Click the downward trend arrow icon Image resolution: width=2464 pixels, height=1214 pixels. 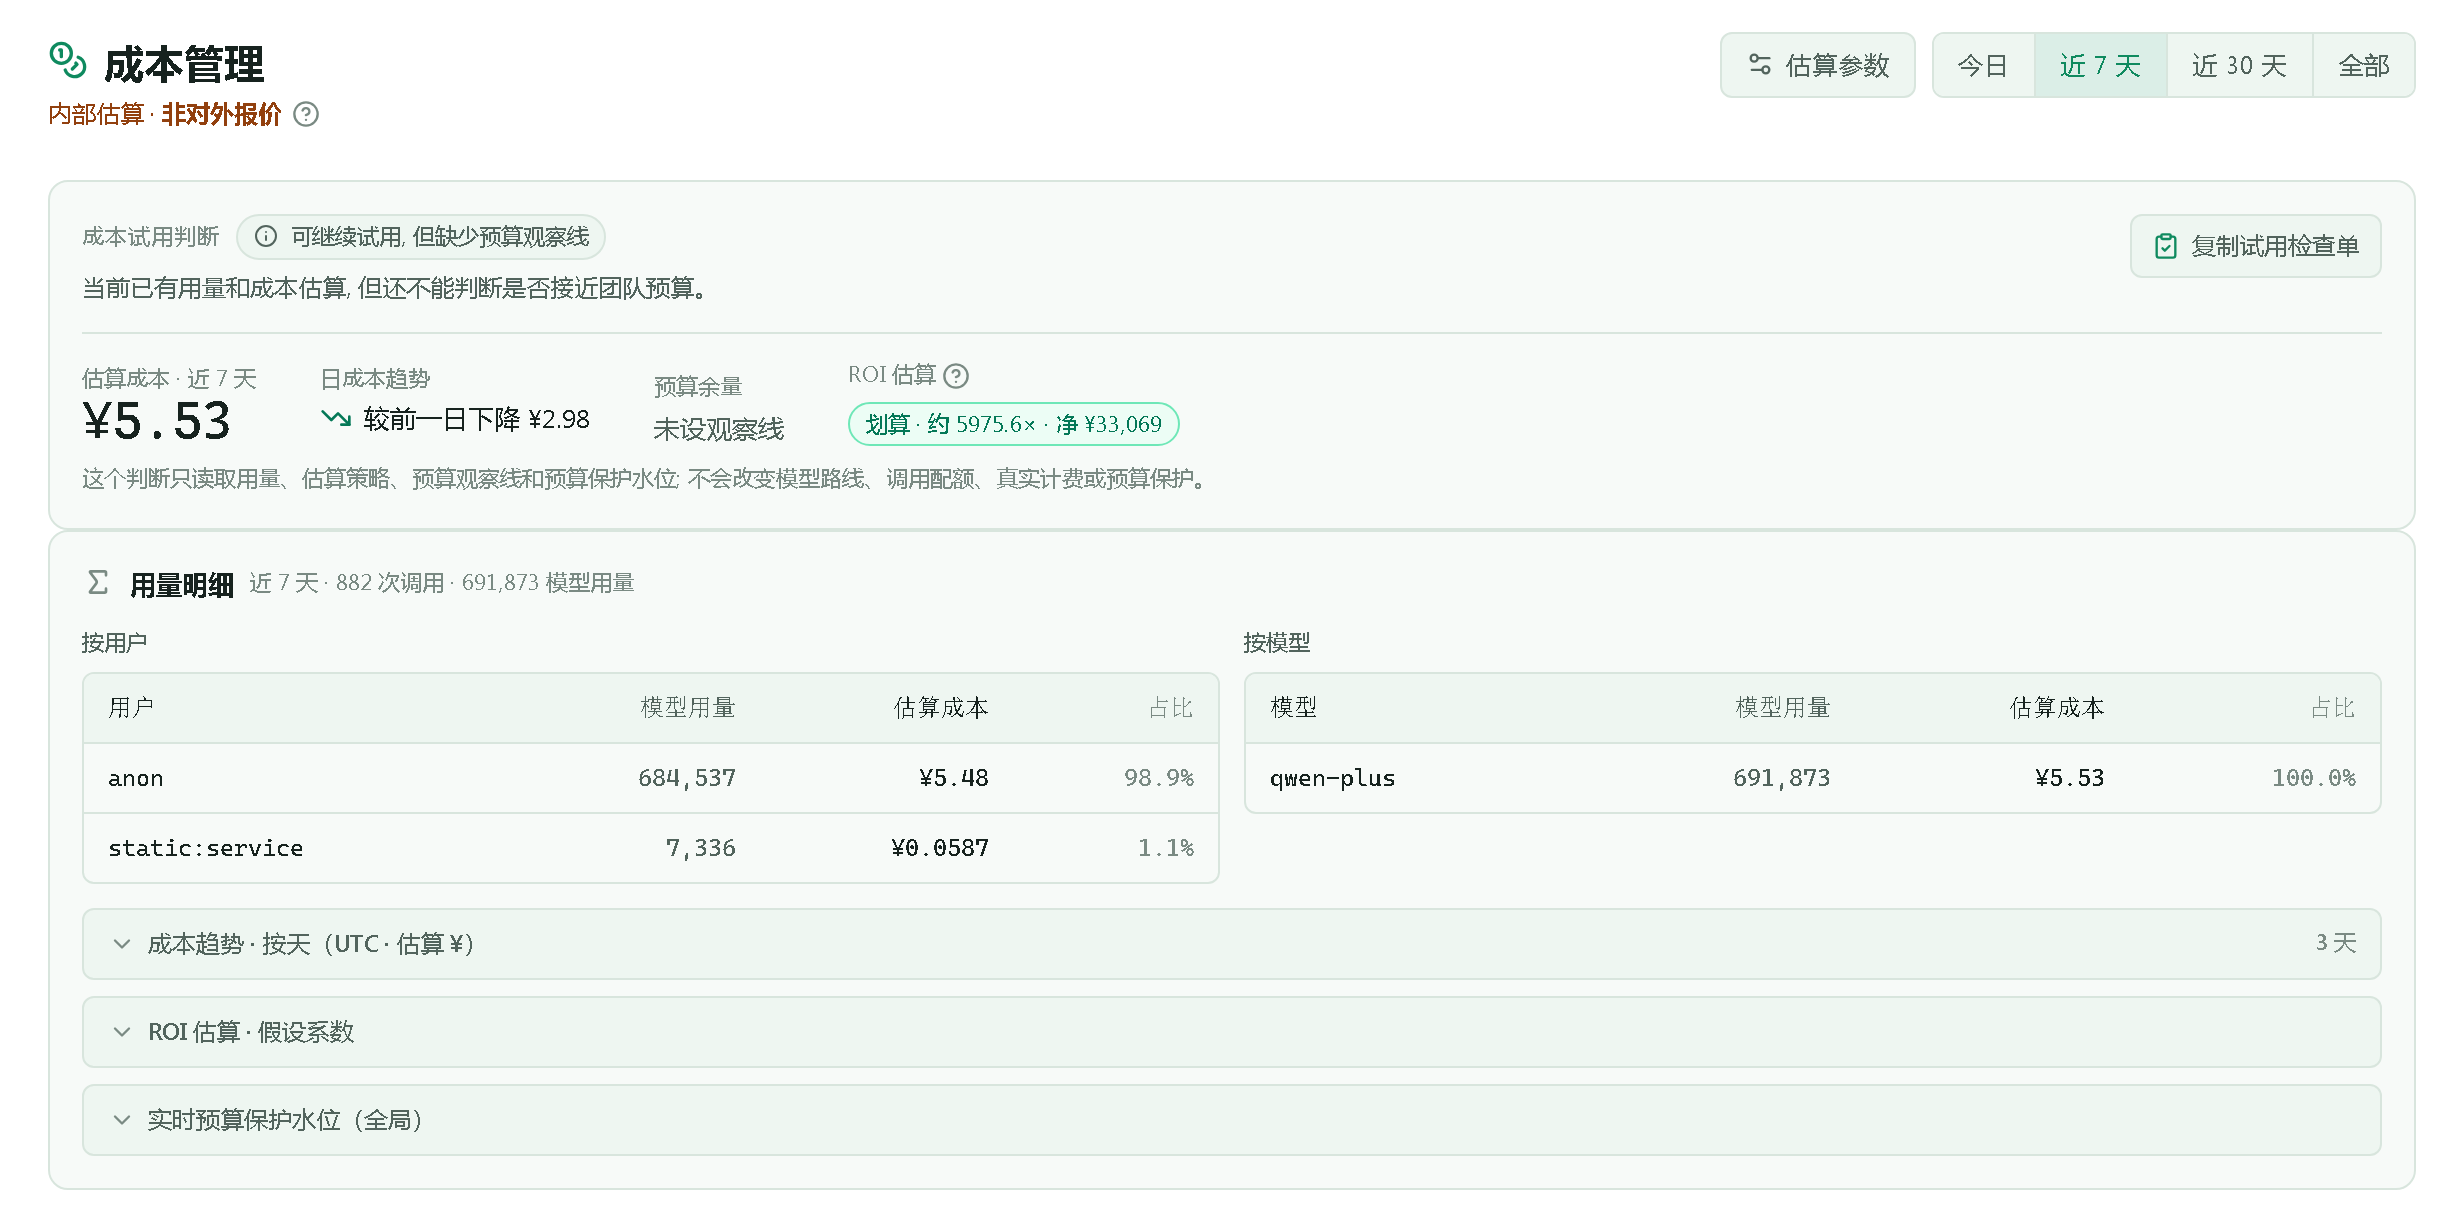336,418
